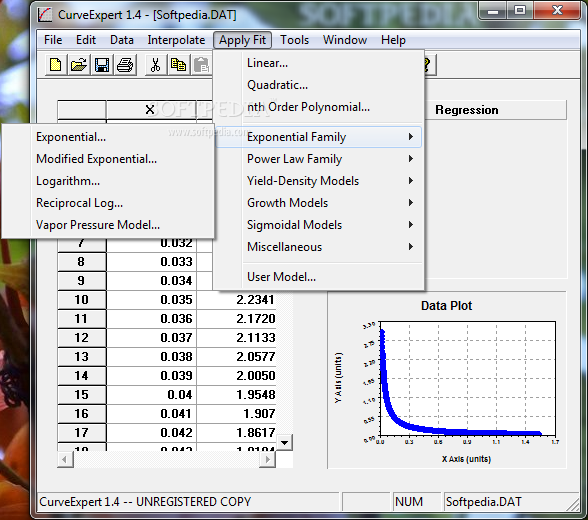Expand the Power Law Family submenu

[319, 159]
